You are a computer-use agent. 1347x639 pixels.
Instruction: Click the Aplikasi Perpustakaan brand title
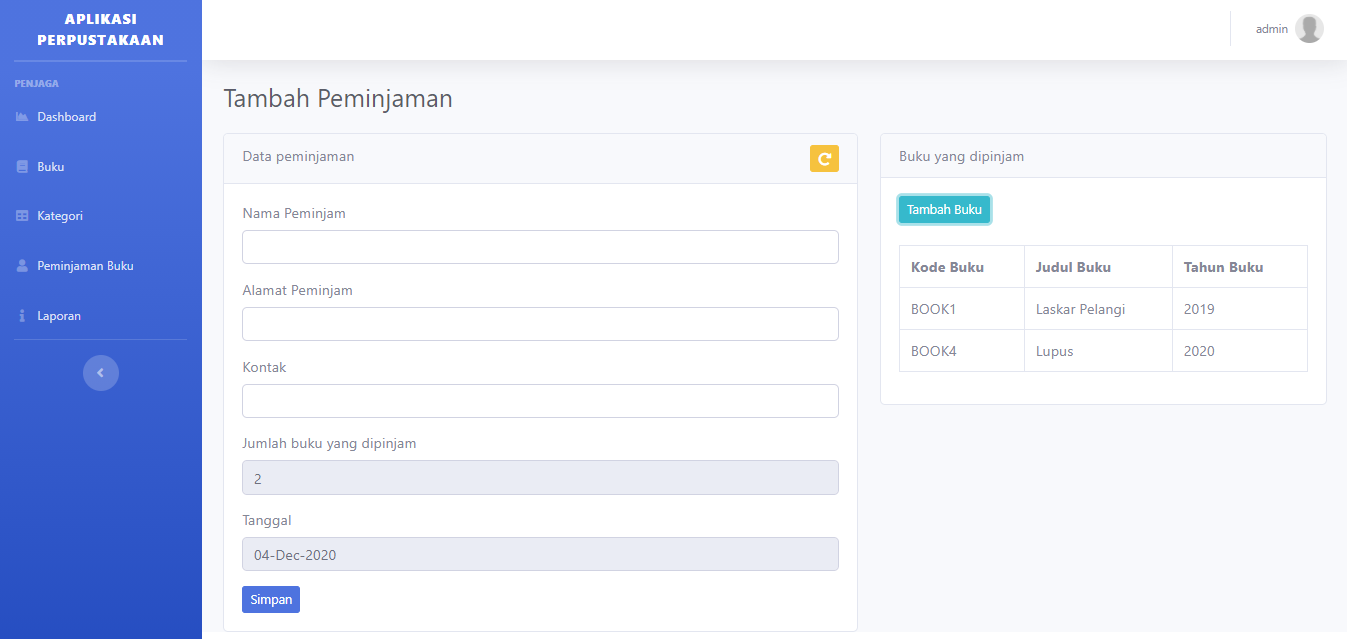coord(100,30)
